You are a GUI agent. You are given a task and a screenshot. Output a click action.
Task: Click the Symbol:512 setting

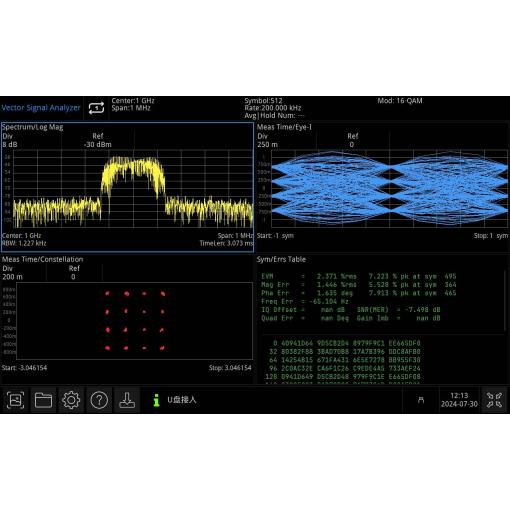click(x=263, y=100)
